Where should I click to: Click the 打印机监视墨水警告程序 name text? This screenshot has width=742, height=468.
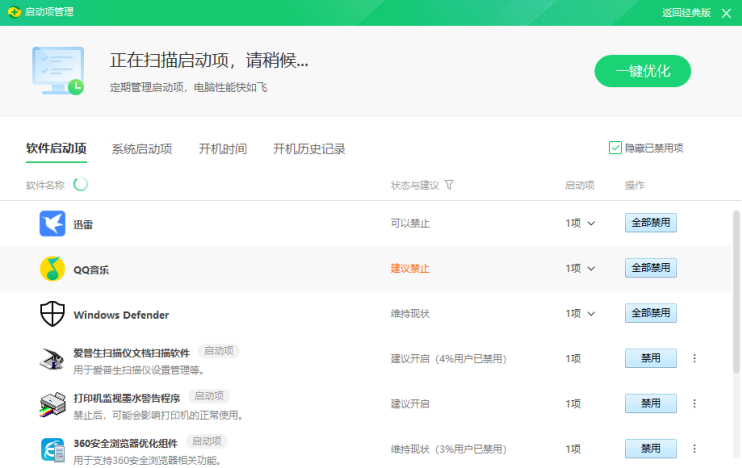(127, 398)
